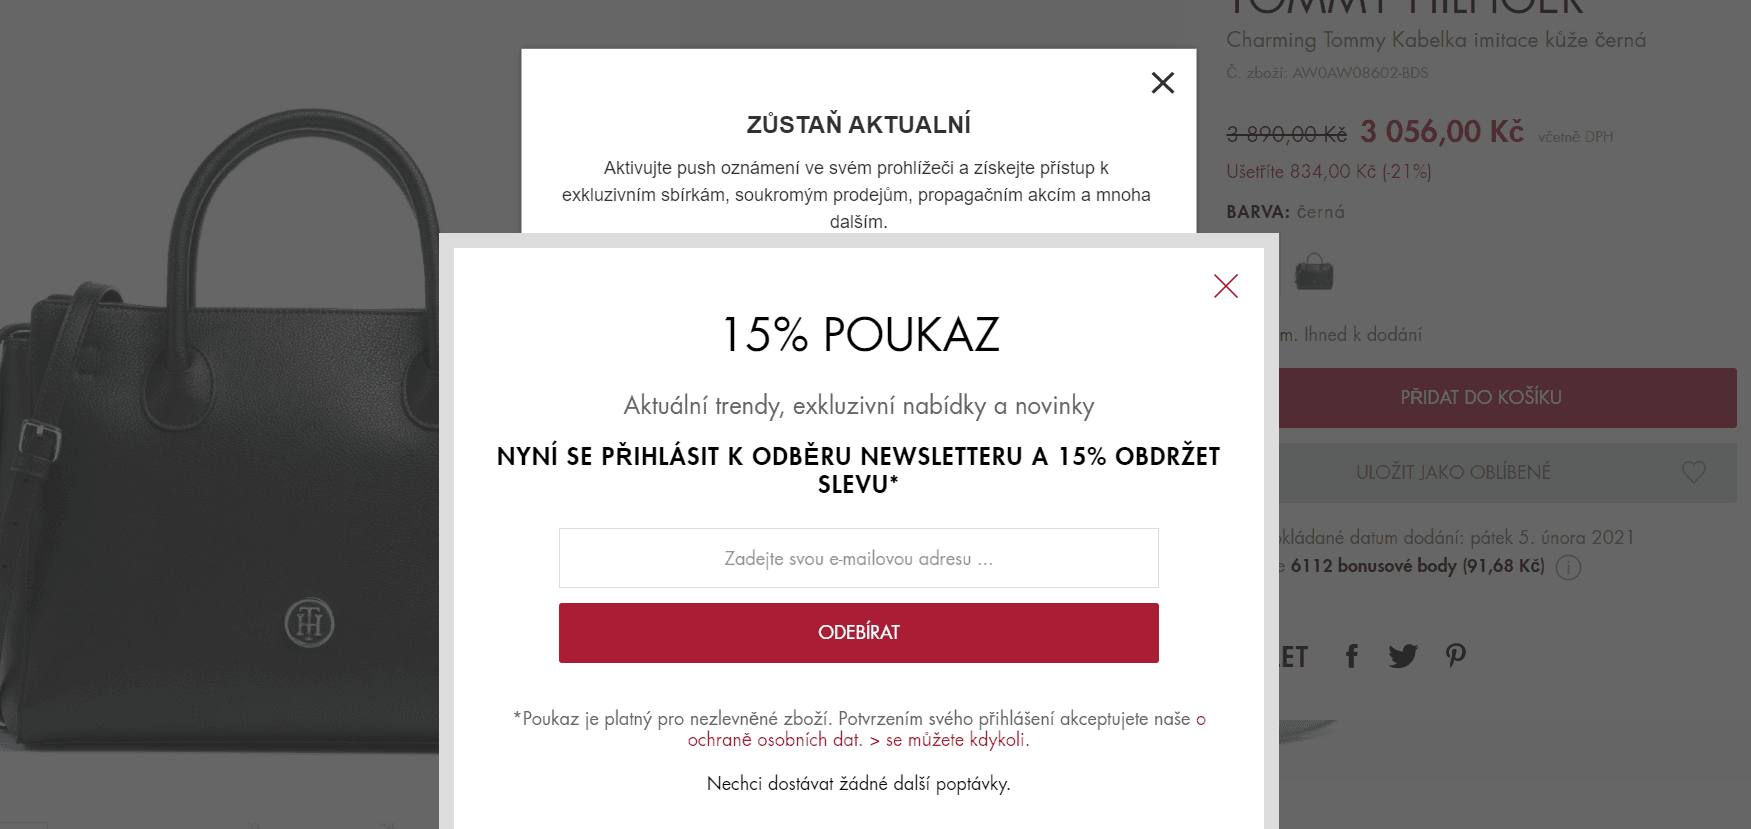The image size is (1751, 829).
Task: Click the product title Charming Tommy Kabelka
Action: pos(1436,40)
